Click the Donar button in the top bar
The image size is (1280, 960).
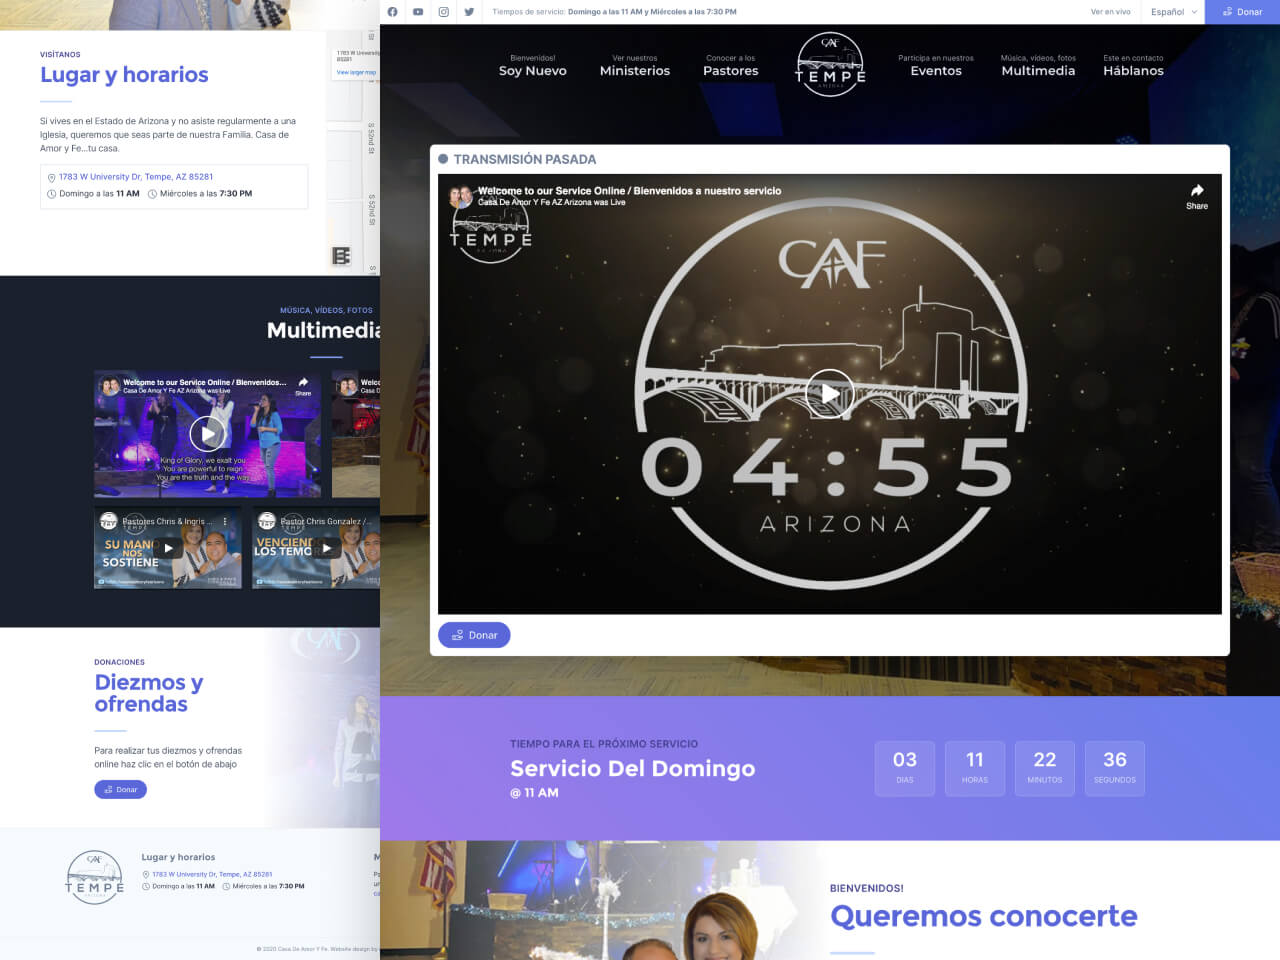click(x=1243, y=12)
